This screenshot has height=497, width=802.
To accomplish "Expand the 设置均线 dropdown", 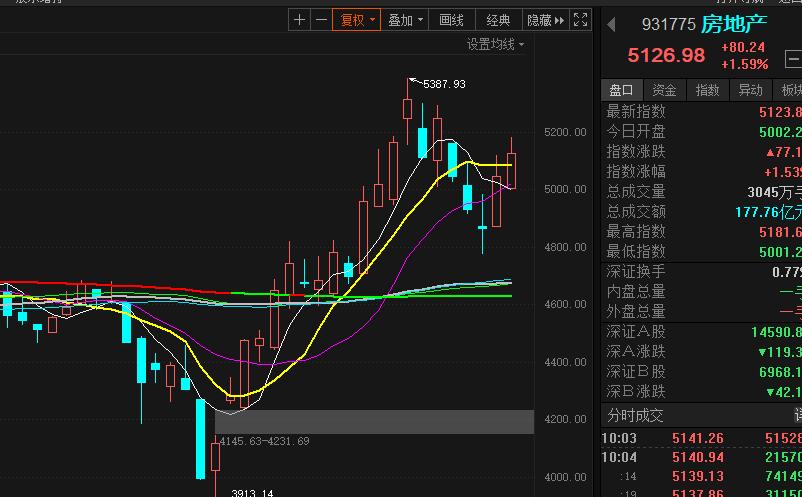I will (495, 44).
